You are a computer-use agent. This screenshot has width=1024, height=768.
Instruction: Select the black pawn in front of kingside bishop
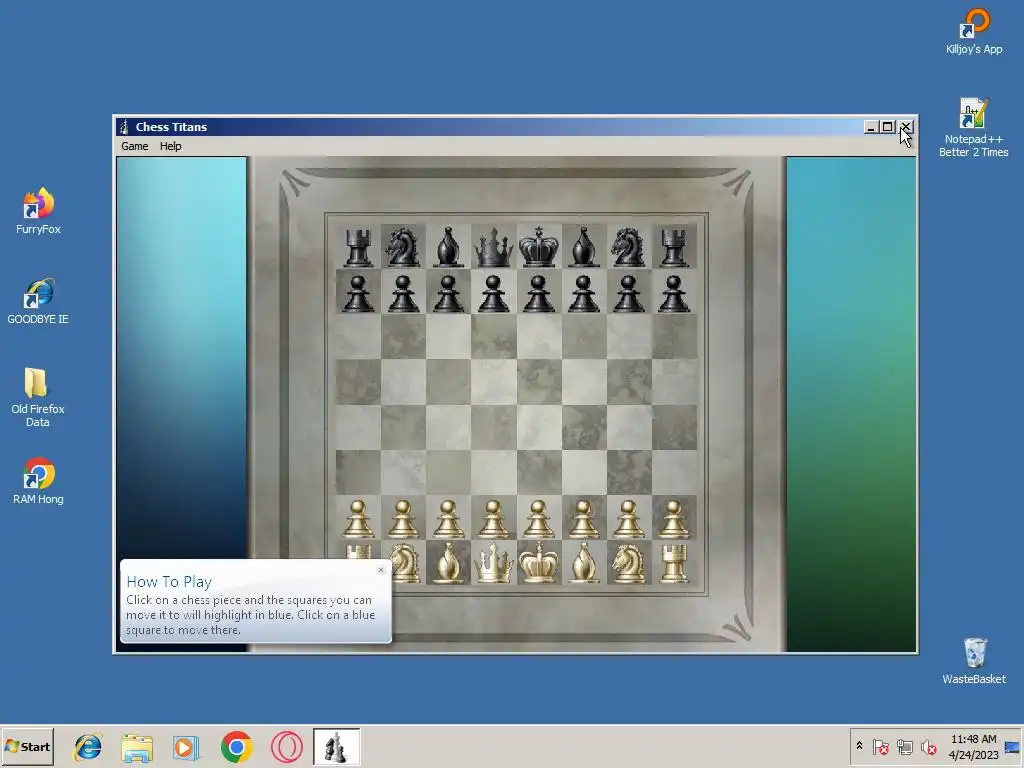click(583, 293)
